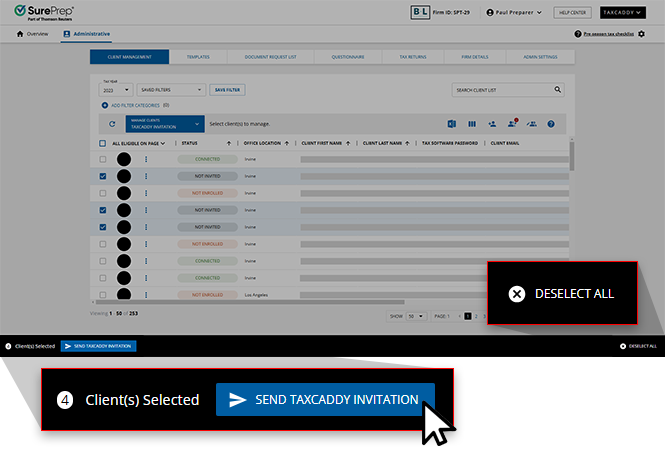Open the Templates tab
665x459 pixels.
(198, 57)
